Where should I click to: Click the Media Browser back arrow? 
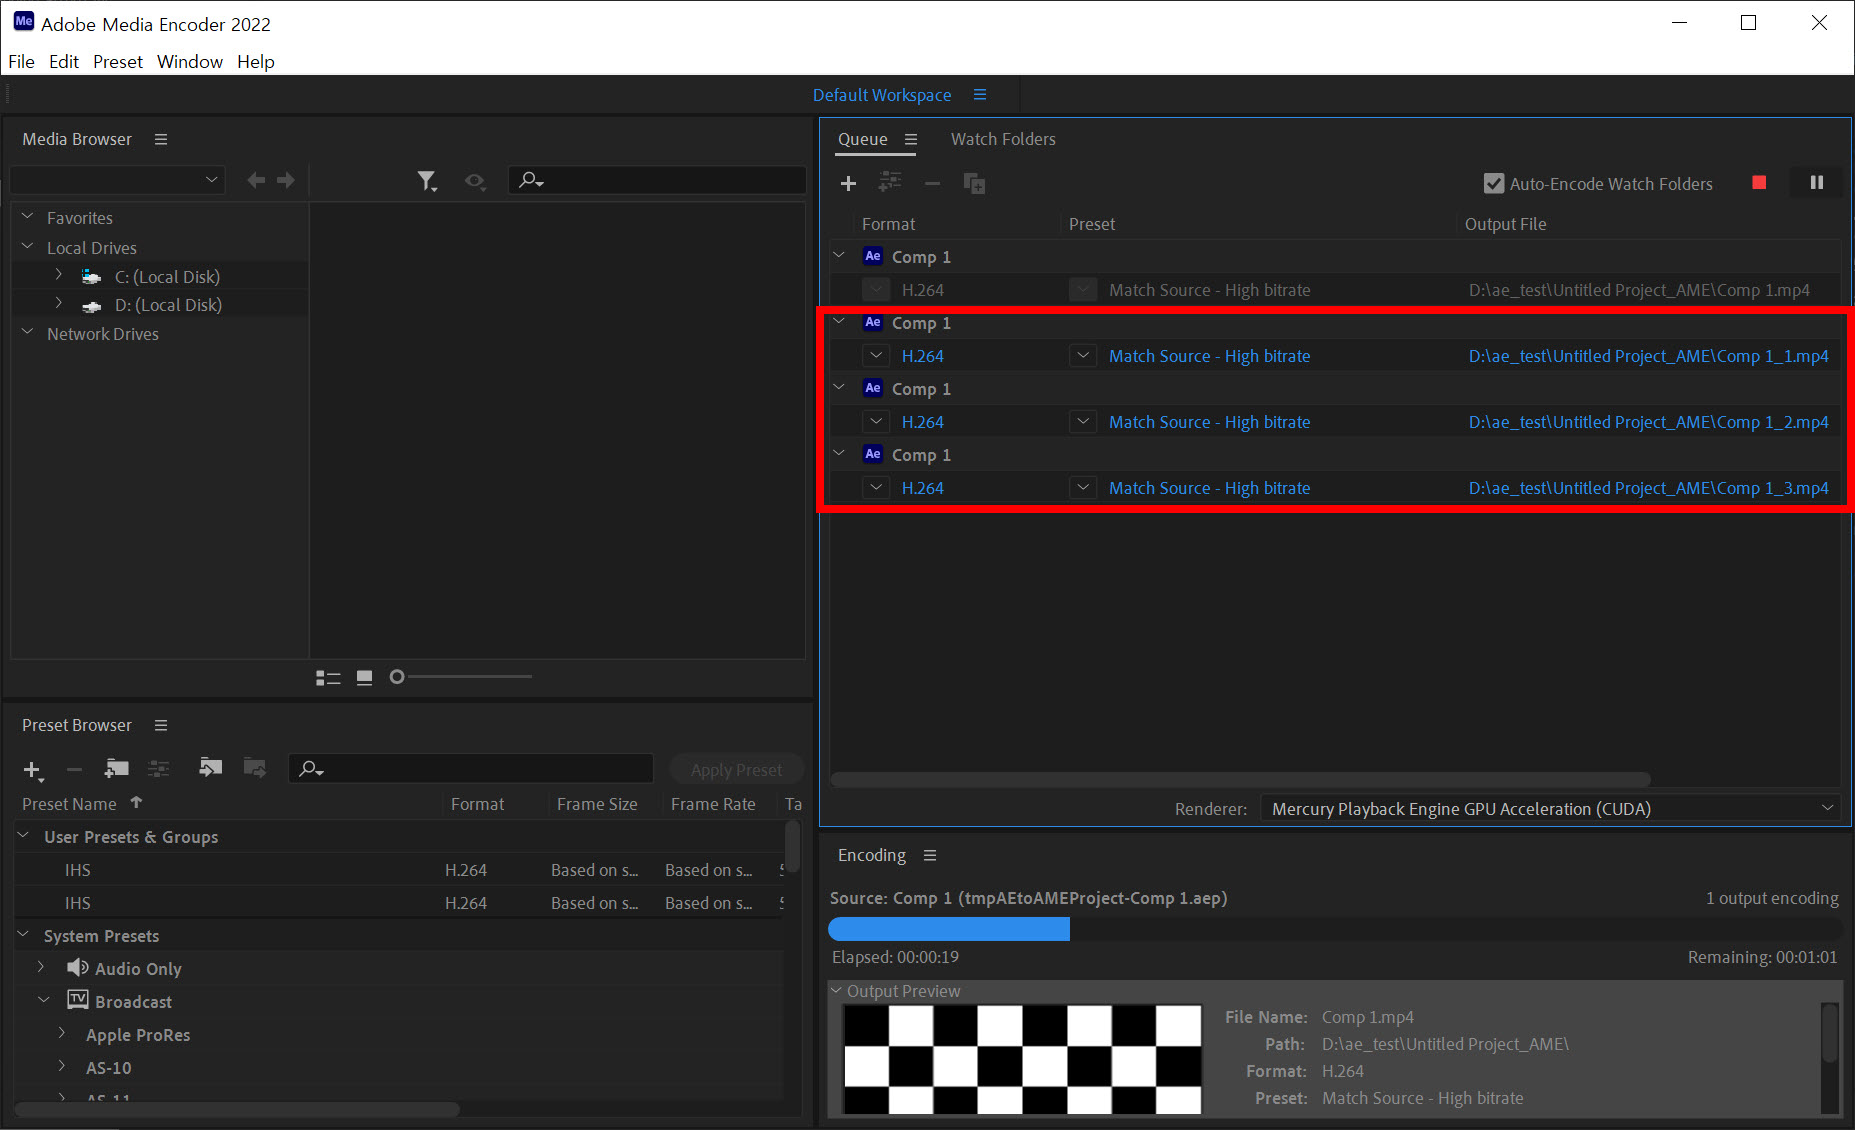pyautogui.click(x=256, y=180)
